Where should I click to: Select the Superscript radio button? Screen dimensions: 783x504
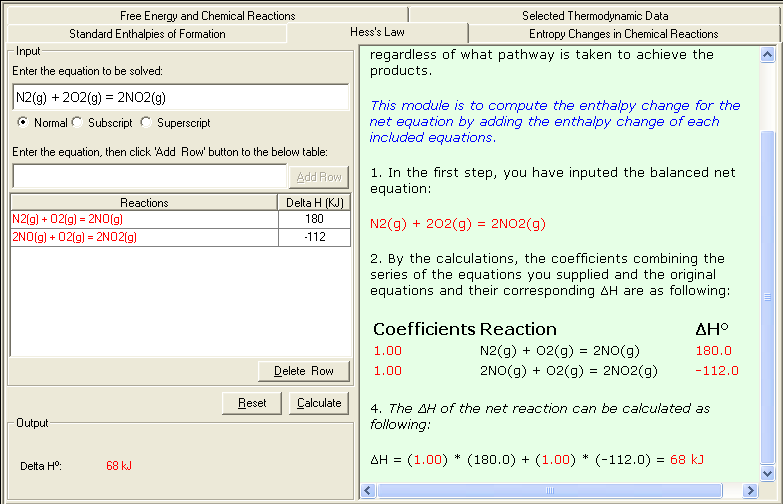[146, 122]
